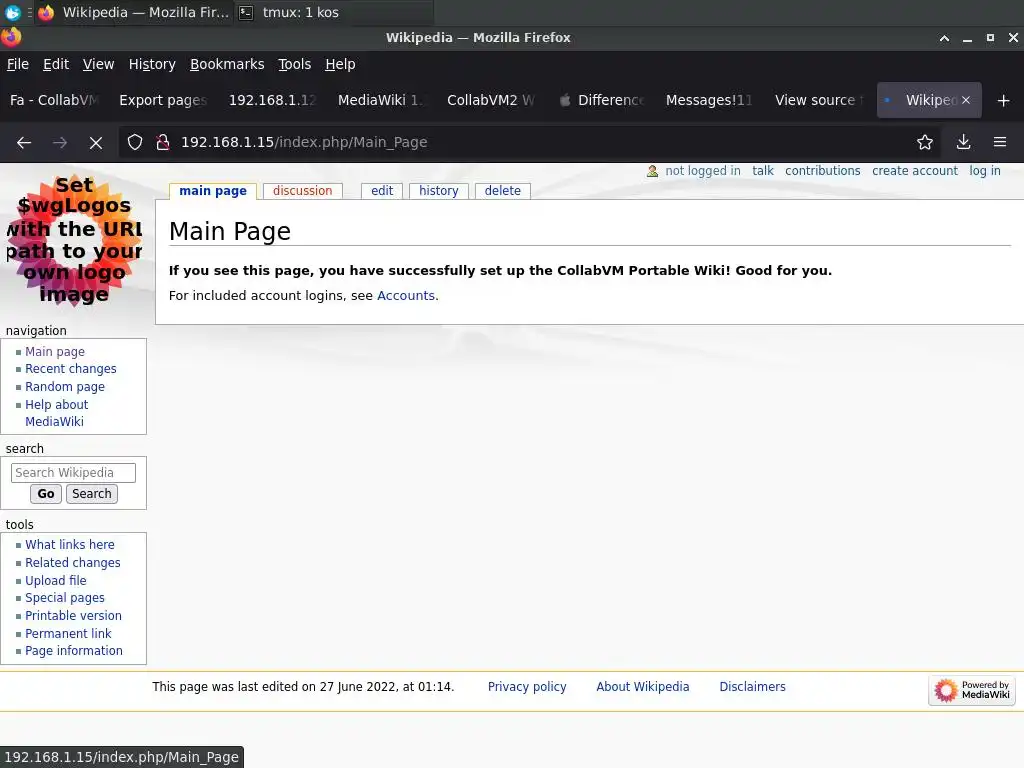Open the Disclaimers footer link
This screenshot has width=1024, height=768.
click(x=752, y=687)
